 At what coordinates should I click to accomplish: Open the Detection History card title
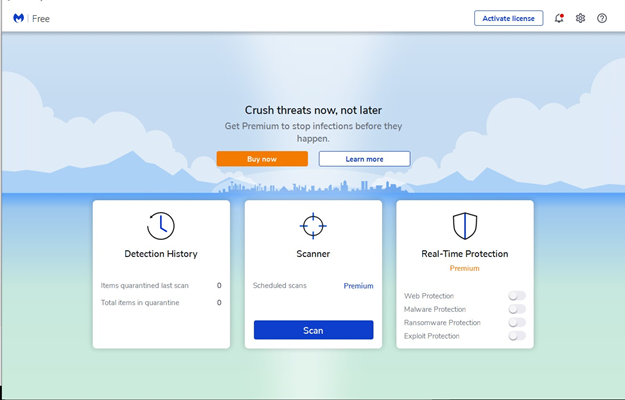coord(161,254)
